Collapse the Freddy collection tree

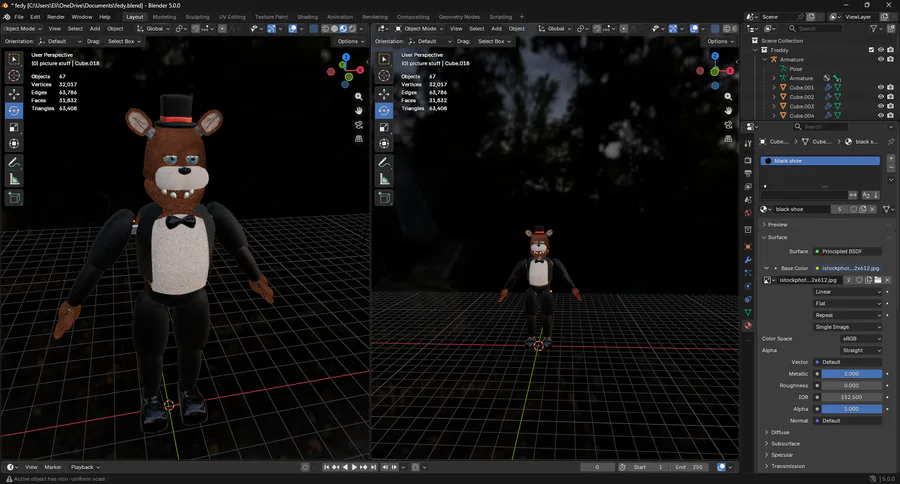click(755, 50)
